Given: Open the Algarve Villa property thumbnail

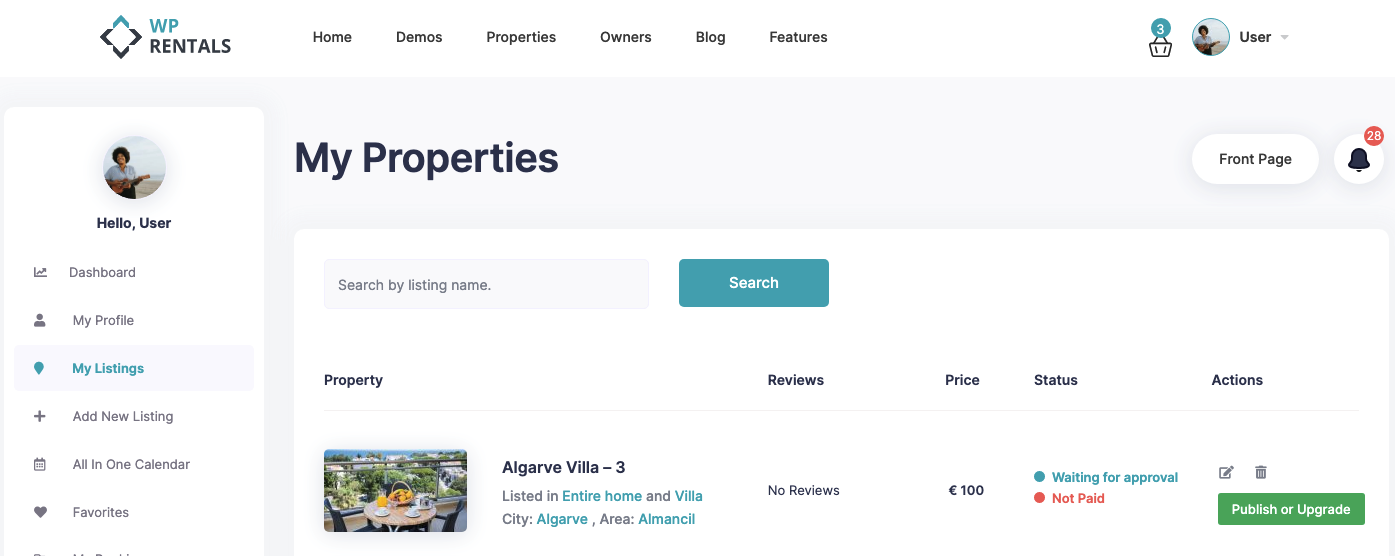Looking at the screenshot, I should (395, 491).
